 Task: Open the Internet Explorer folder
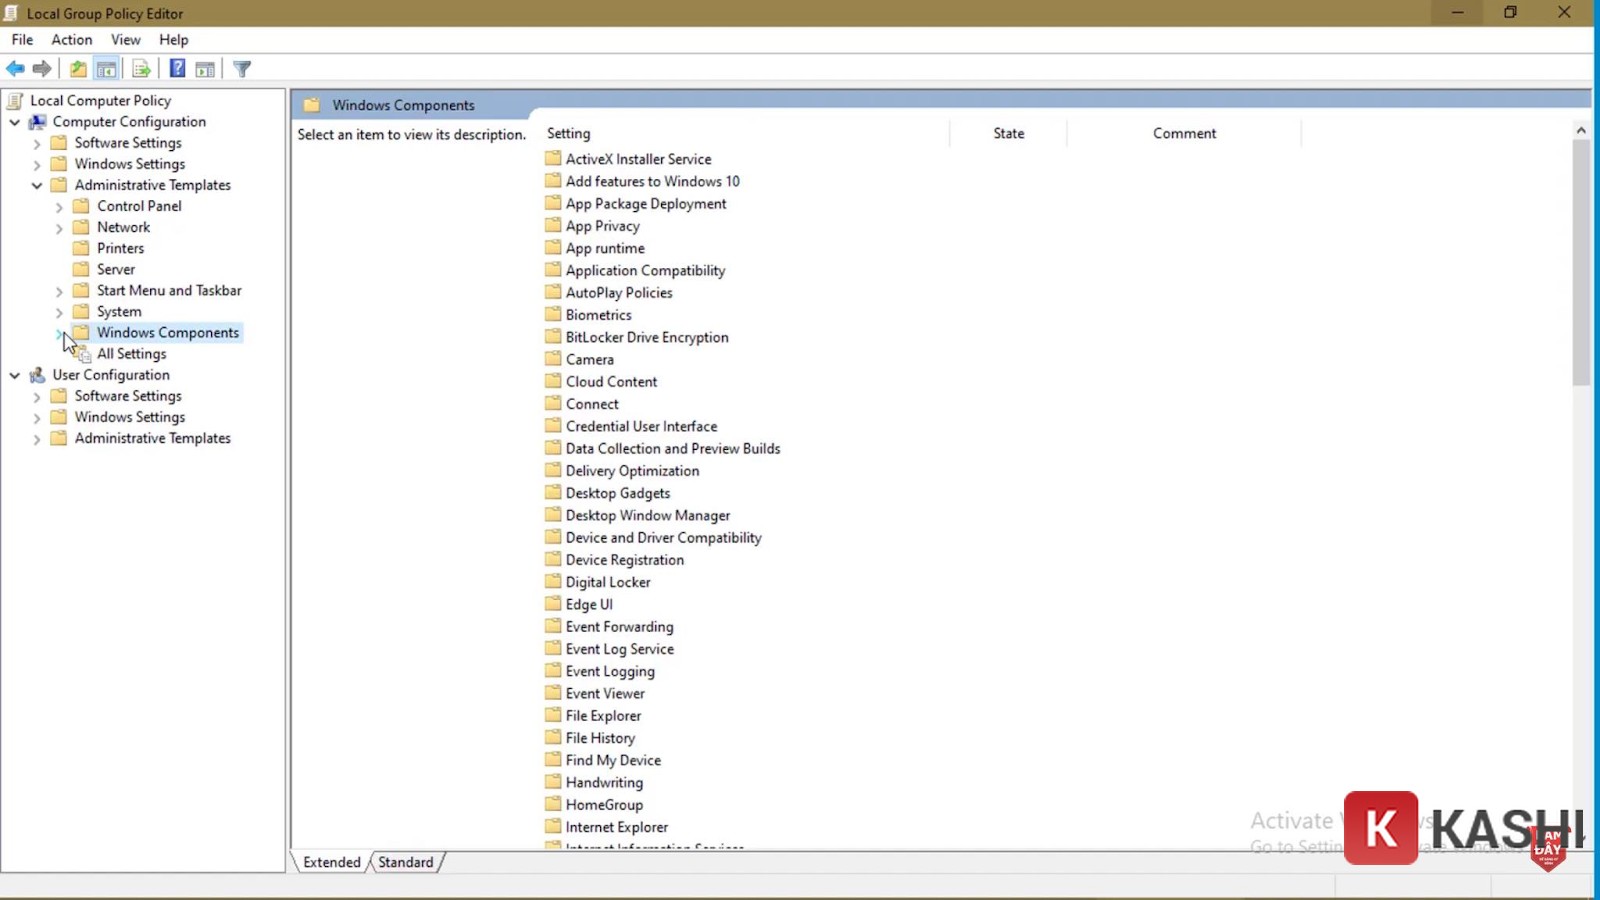coord(616,827)
